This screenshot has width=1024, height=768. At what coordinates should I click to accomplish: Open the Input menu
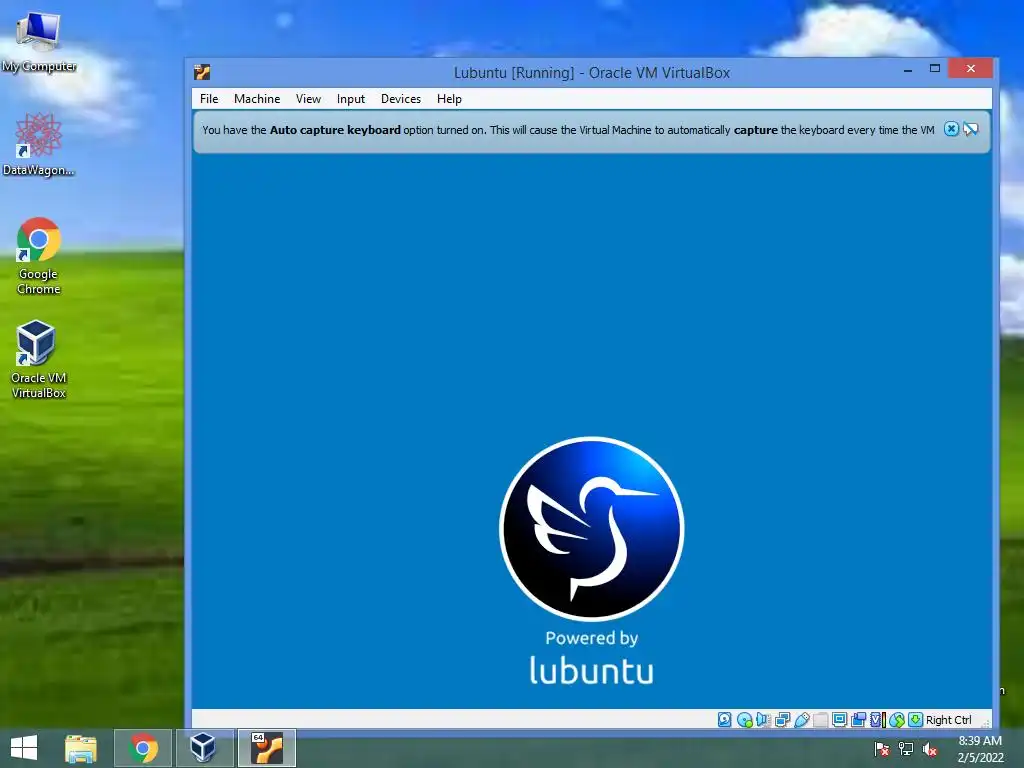(351, 99)
